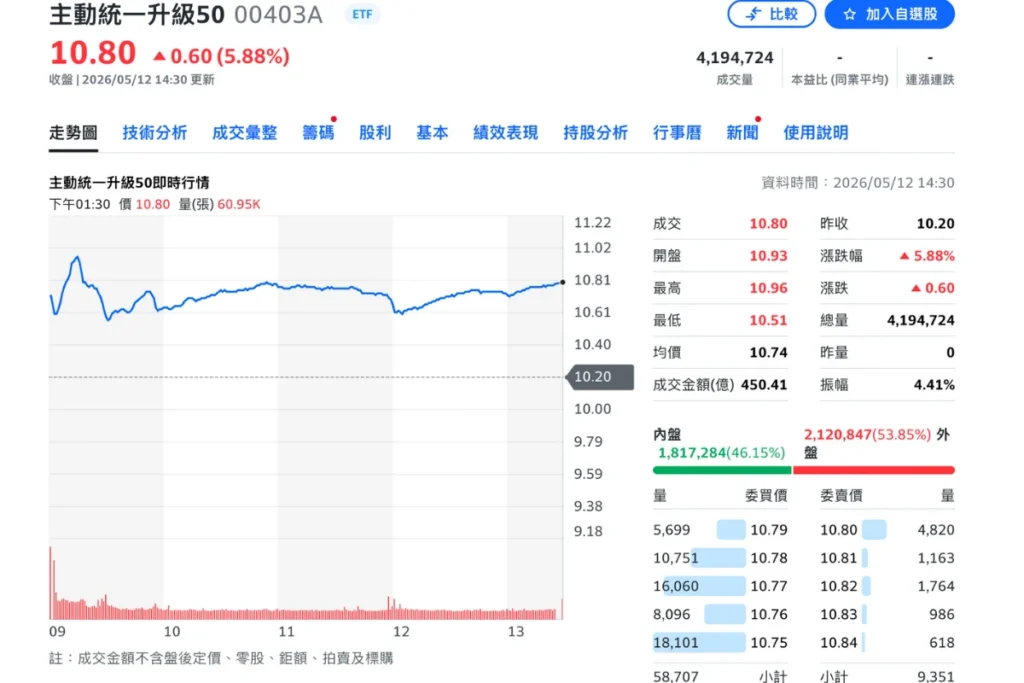Click bid volume 16,060
The height and width of the screenshot is (683, 1024).
tap(676, 586)
